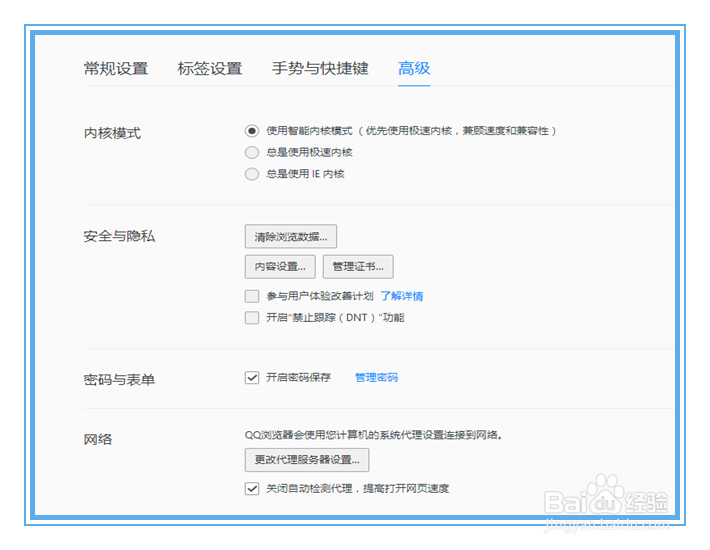Open 管理证书 button

click(x=358, y=267)
